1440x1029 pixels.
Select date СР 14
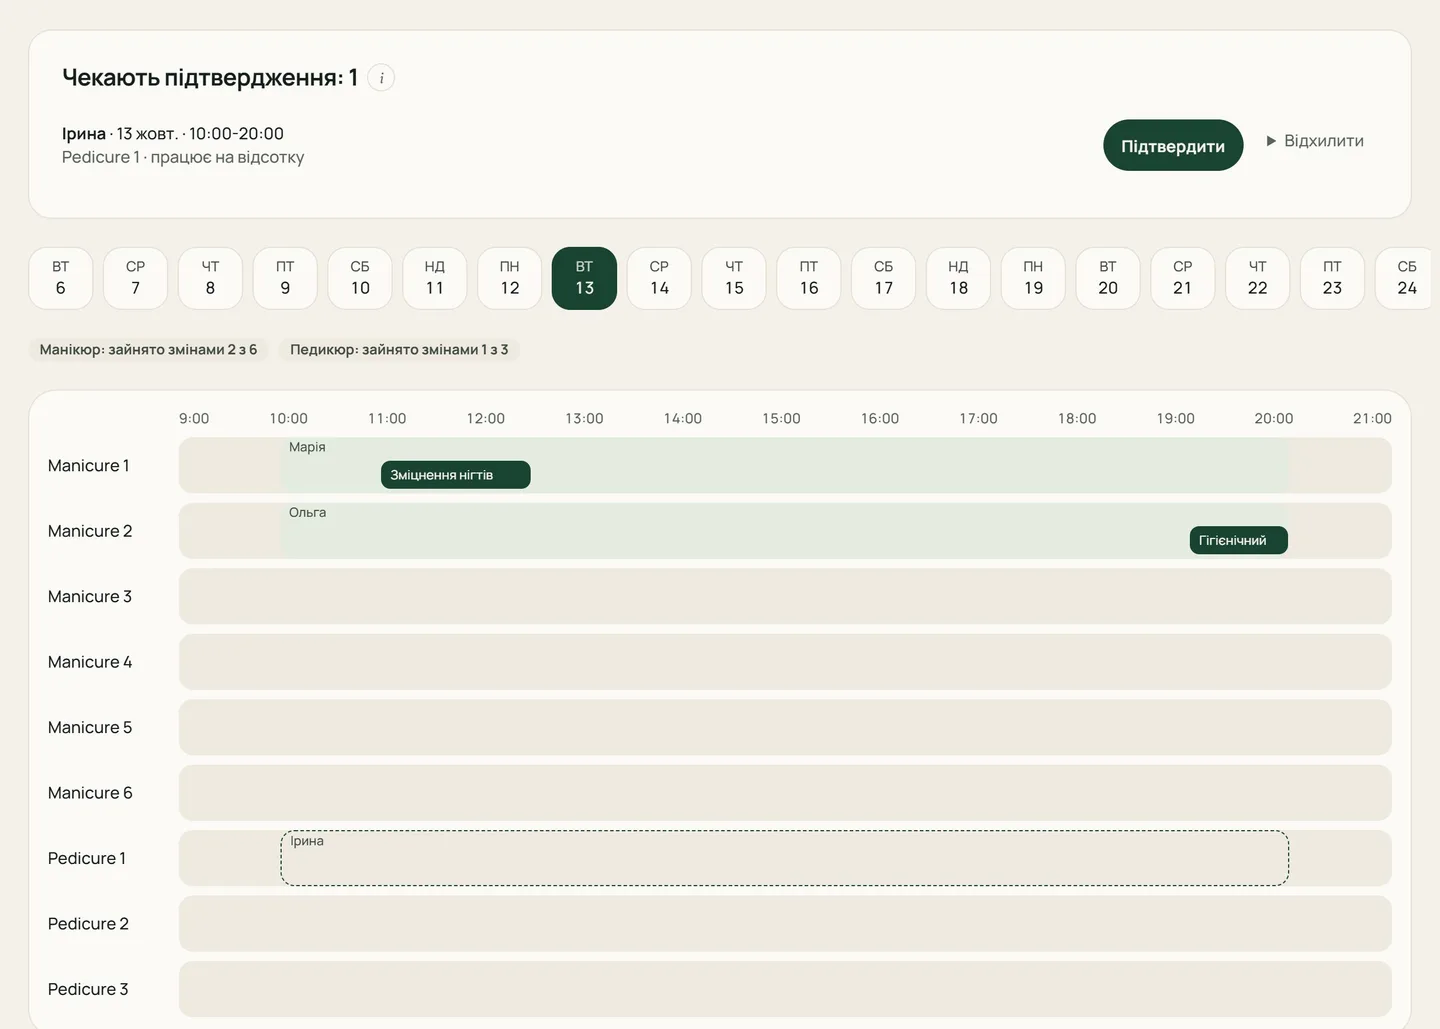(x=659, y=278)
